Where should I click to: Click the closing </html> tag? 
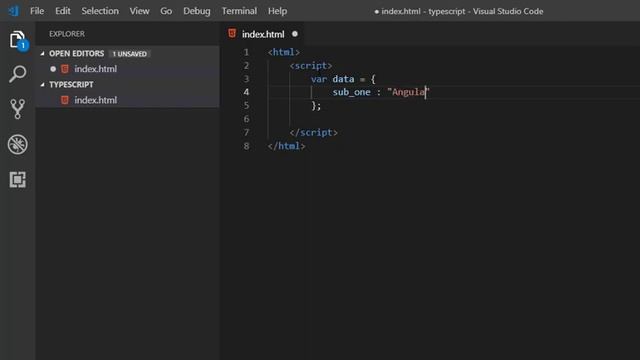click(287, 146)
